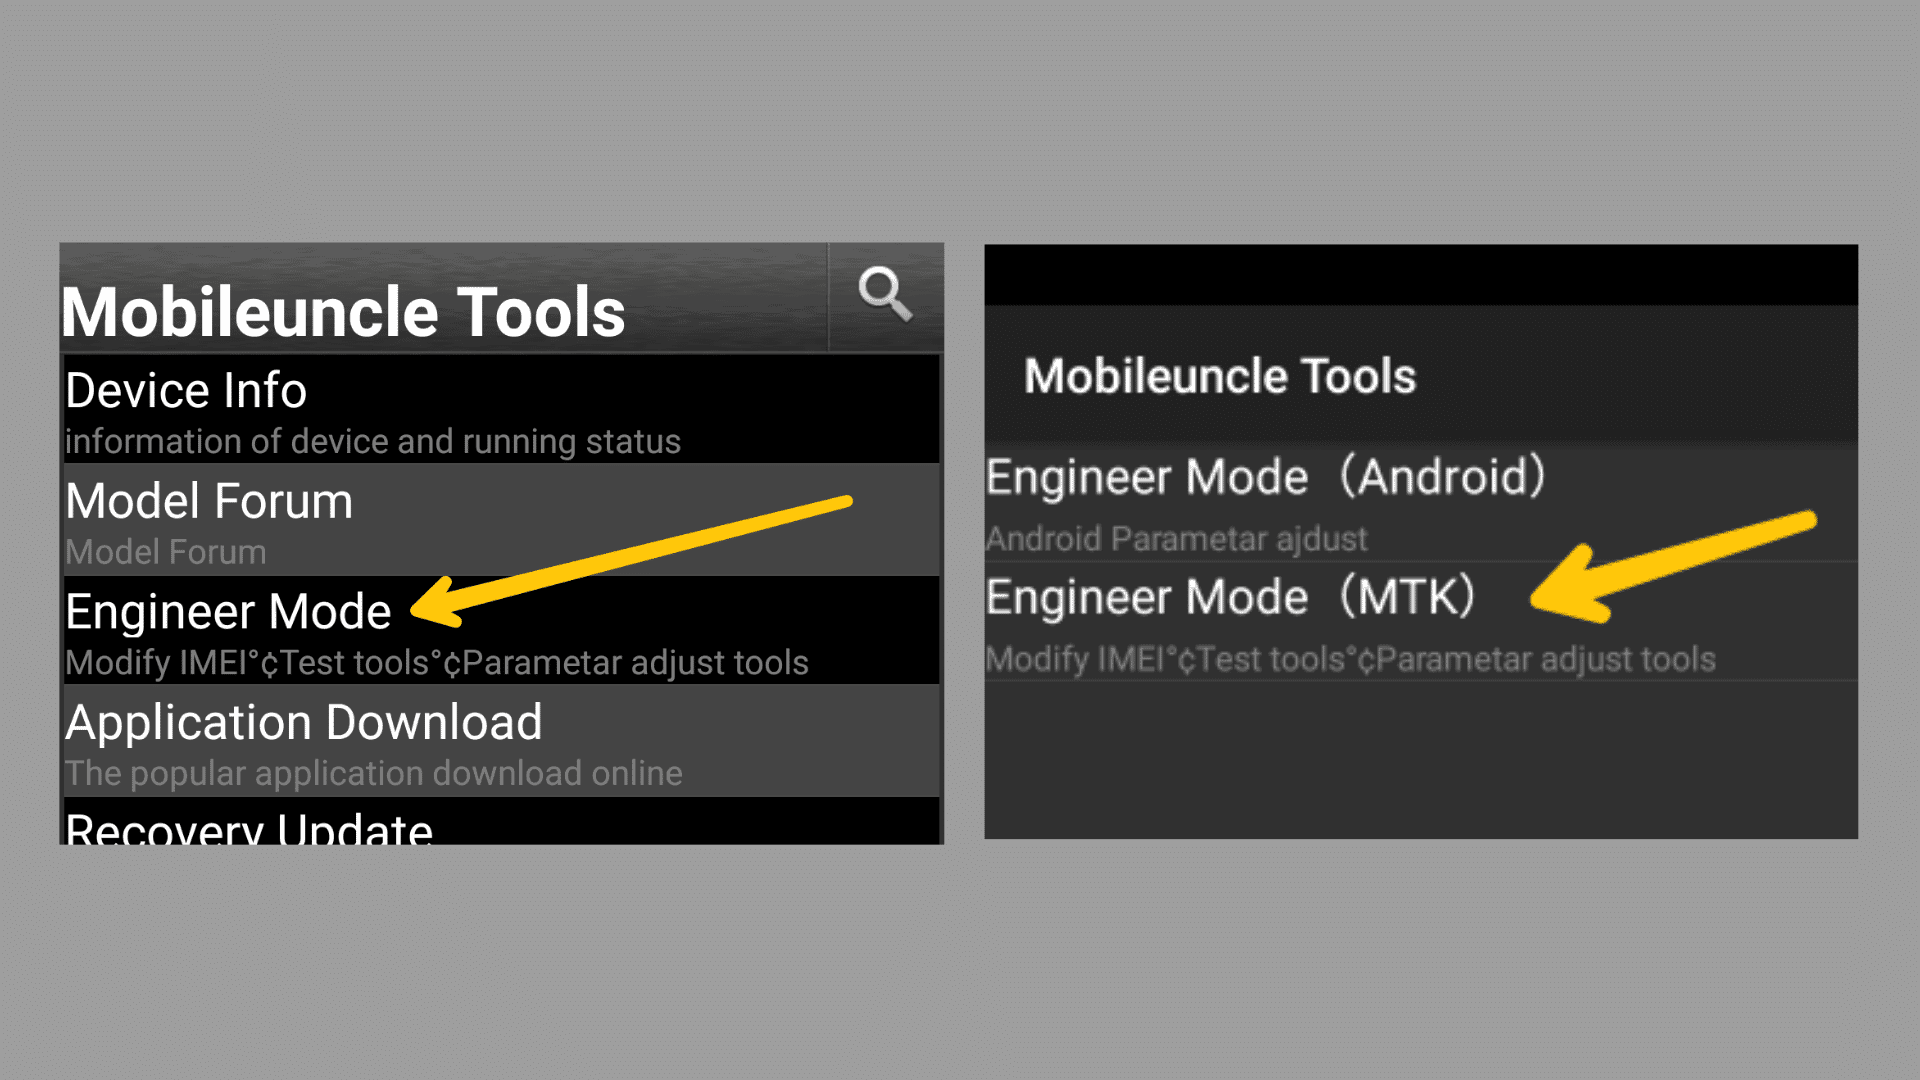
Task: Click 'The popular application download online' subtitle
Action: click(373, 774)
